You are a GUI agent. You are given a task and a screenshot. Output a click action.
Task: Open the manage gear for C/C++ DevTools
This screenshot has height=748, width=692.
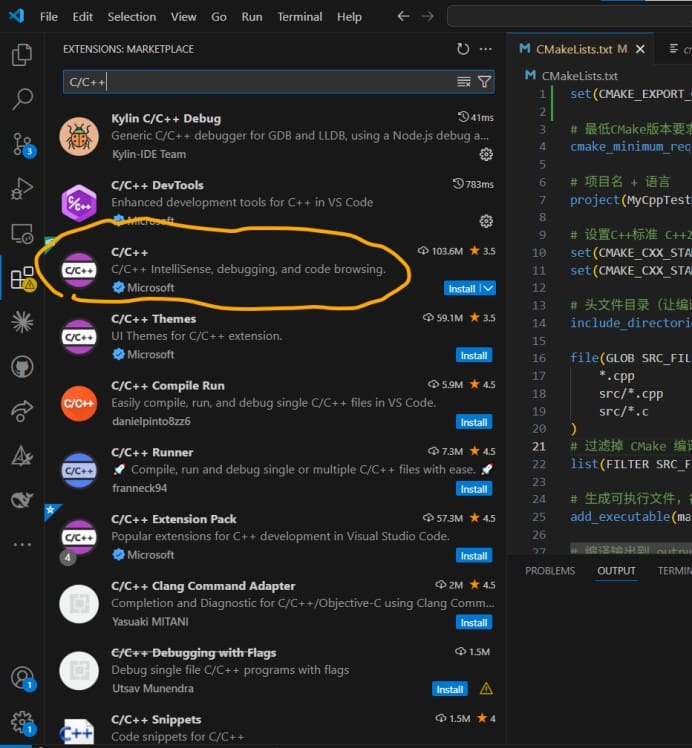click(486, 221)
